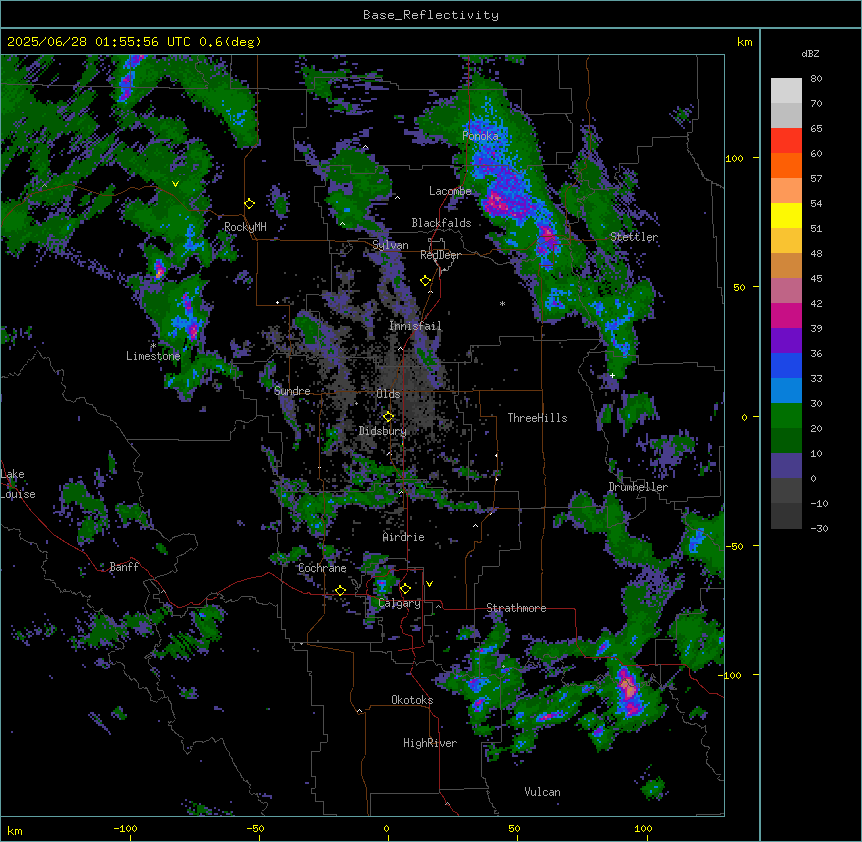Pick the green swatch between 30 and 20 dBZ

[786, 416]
